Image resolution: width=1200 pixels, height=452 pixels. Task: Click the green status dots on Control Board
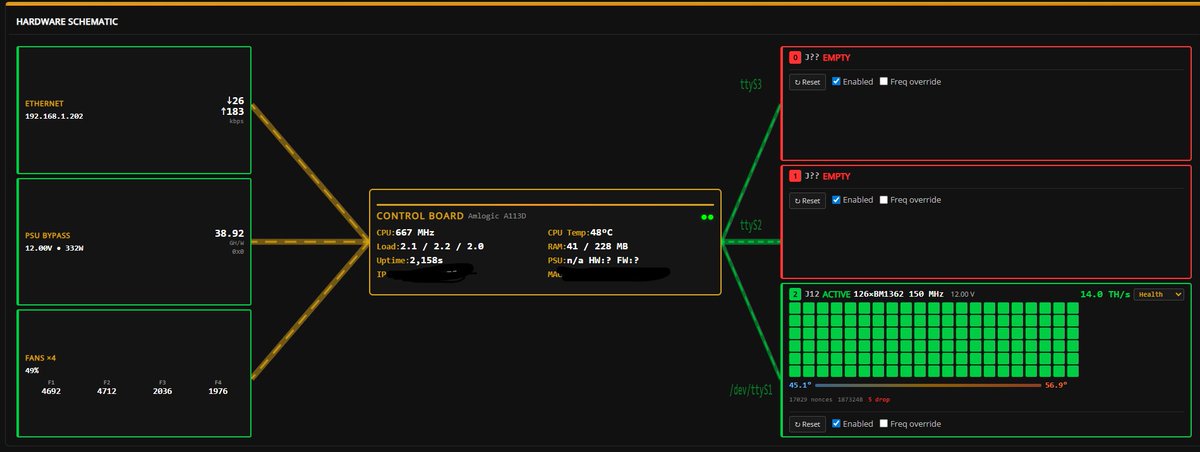[x=707, y=216]
